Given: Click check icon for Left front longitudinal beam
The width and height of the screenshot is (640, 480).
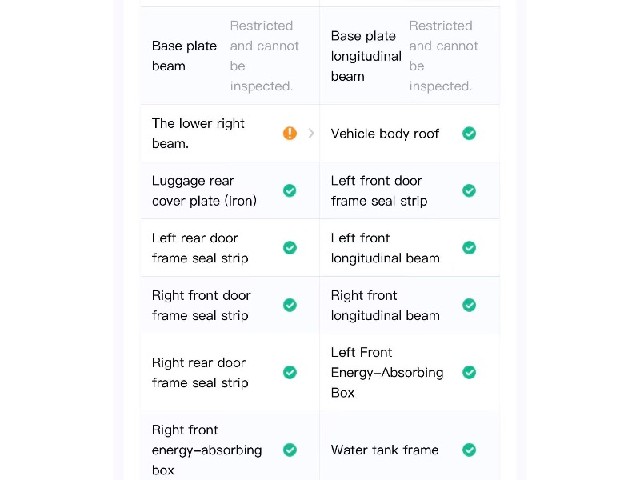Looking at the screenshot, I should point(469,248).
